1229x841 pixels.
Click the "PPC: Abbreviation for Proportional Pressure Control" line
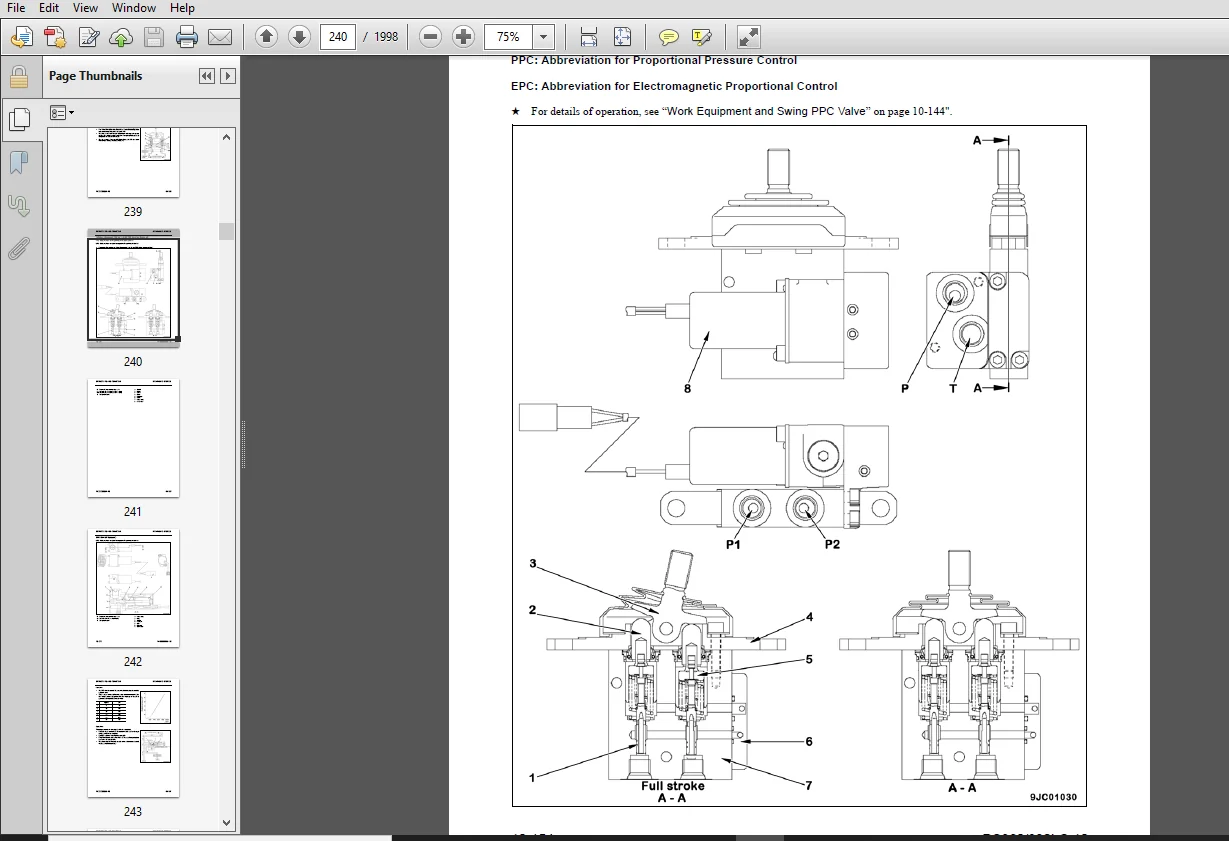(x=654, y=61)
